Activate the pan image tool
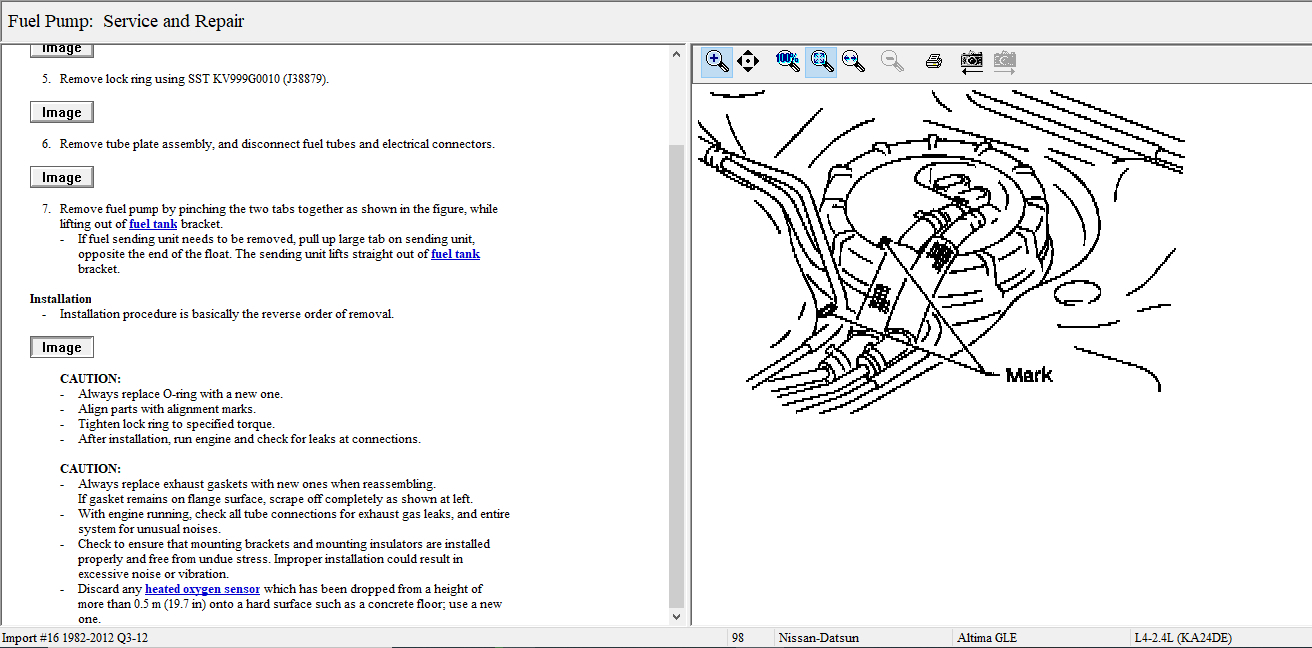The image size is (1312, 648). coord(748,61)
